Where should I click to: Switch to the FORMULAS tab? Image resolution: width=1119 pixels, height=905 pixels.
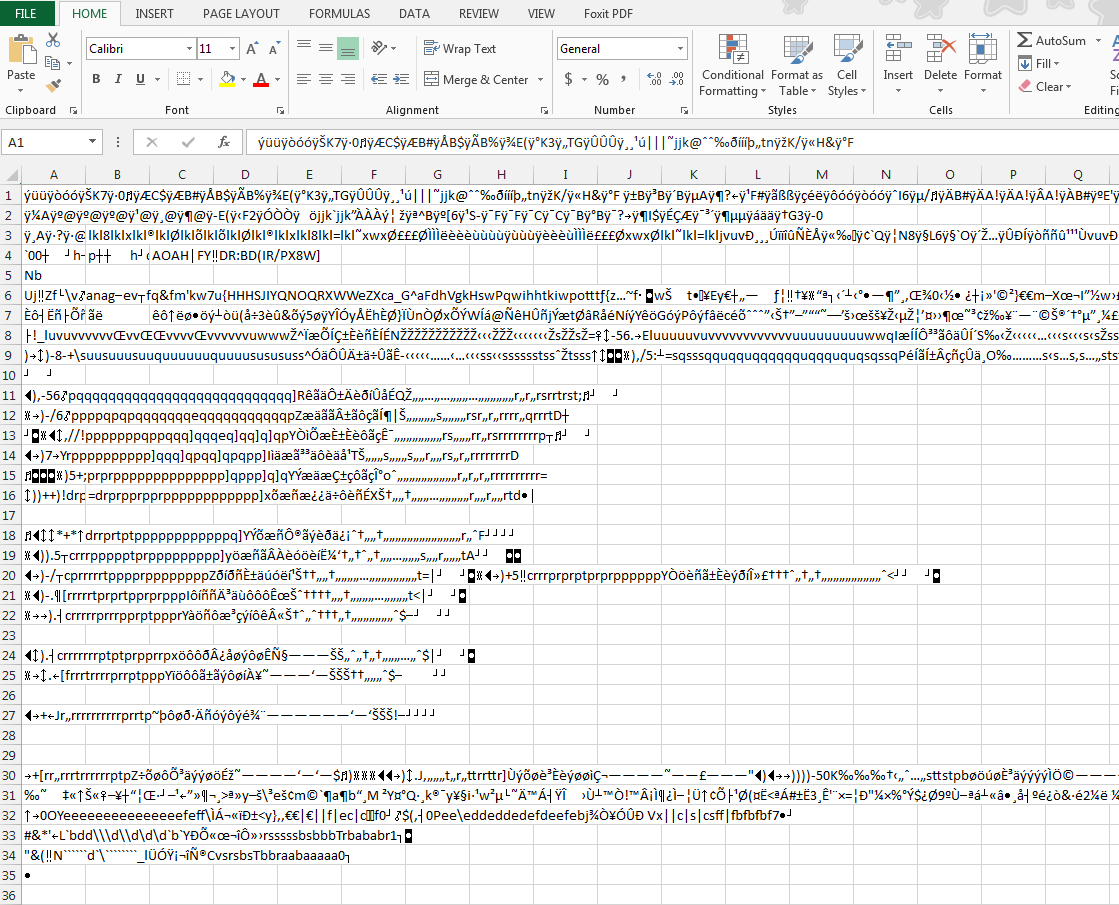pyautogui.click(x=340, y=14)
